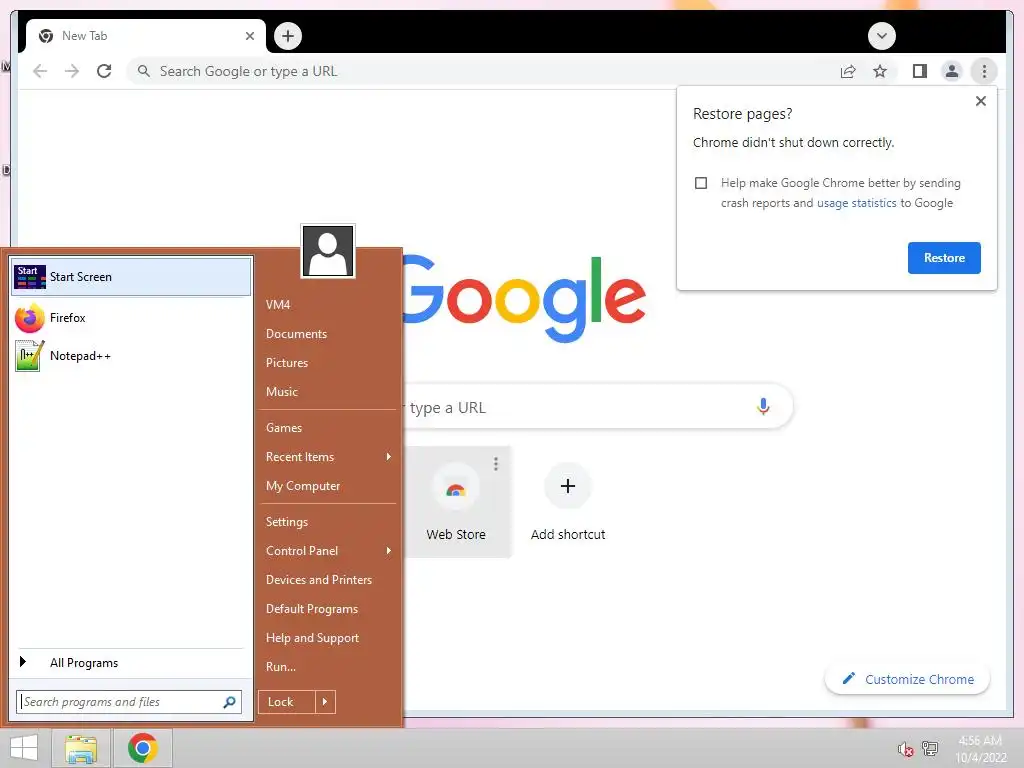Click the network tray icon

(929, 748)
